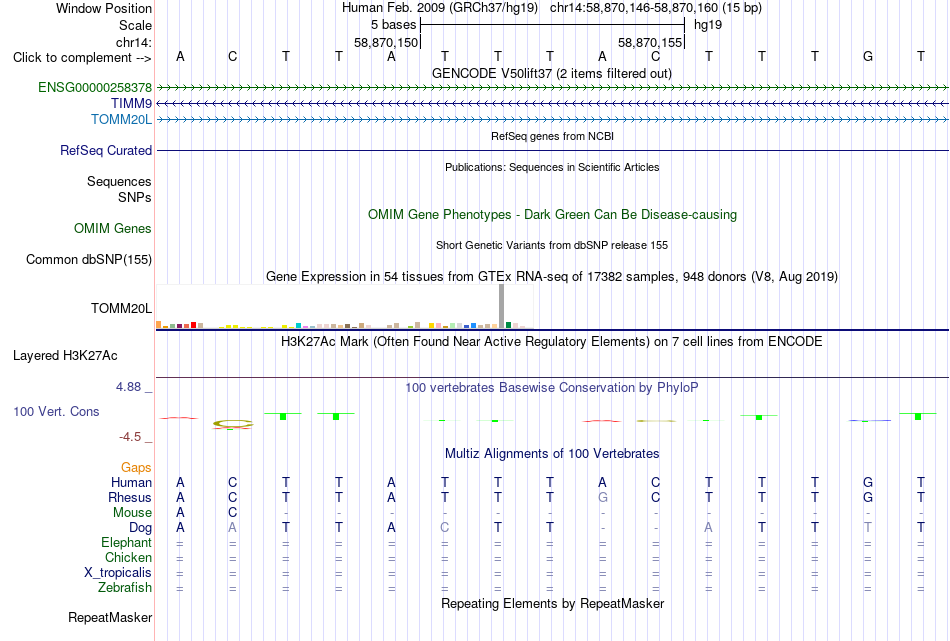
Task: Click the 'Click to complement -->' label
Action: coord(82,58)
